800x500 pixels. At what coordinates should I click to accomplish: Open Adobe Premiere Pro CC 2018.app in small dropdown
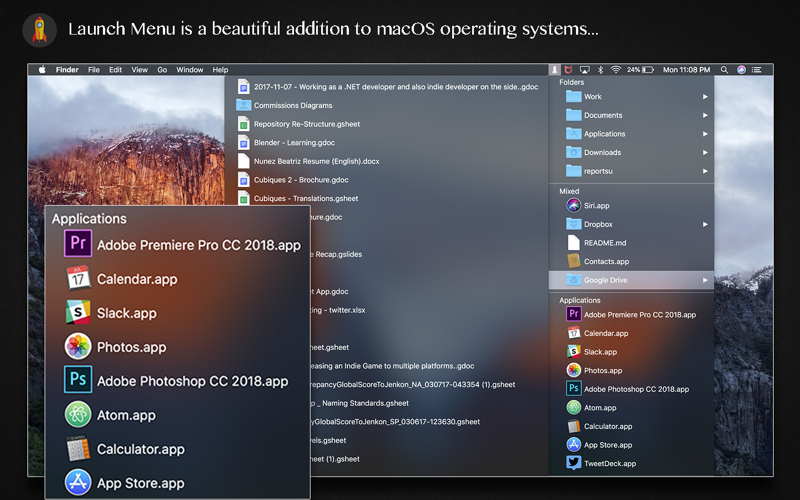pyautogui.click(x=631, y=315)
